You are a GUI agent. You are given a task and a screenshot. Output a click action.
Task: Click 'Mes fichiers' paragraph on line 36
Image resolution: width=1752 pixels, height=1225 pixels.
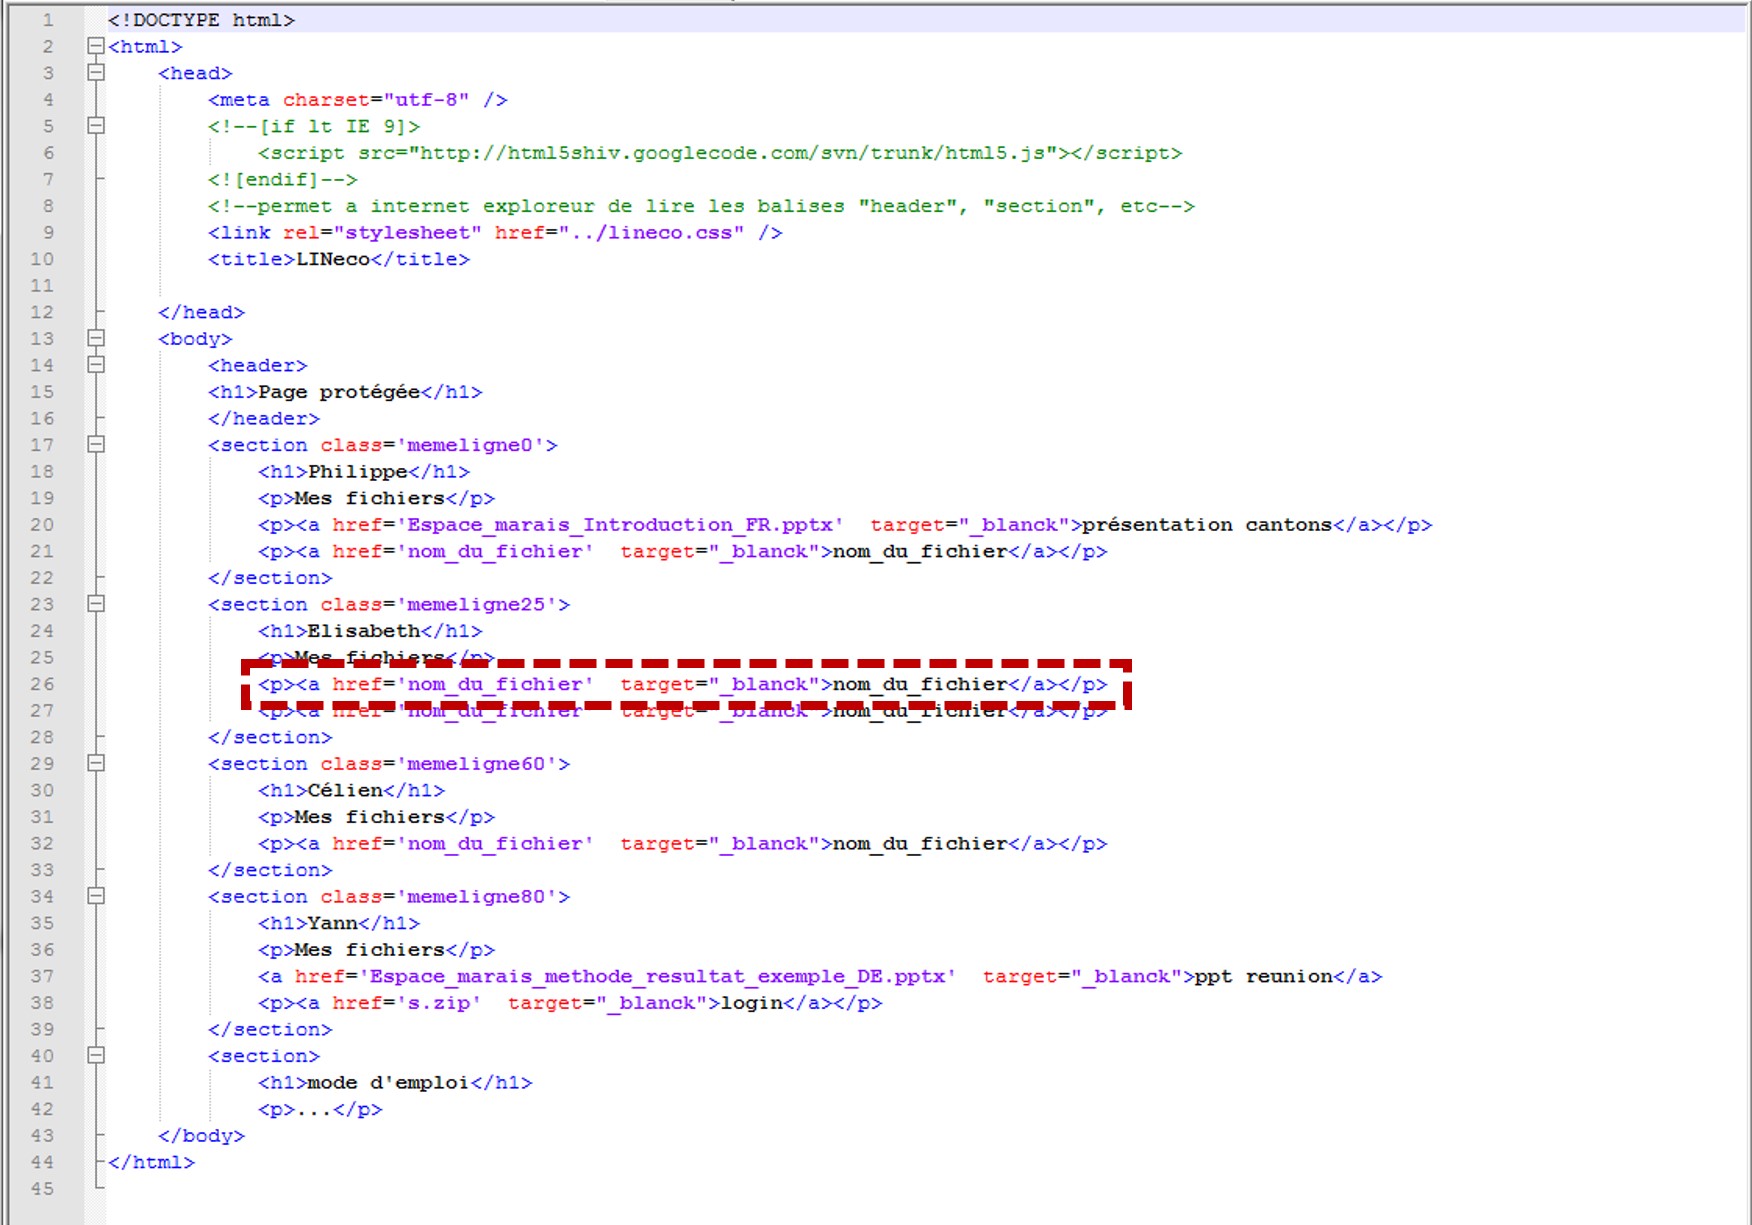tap(376, 950)
